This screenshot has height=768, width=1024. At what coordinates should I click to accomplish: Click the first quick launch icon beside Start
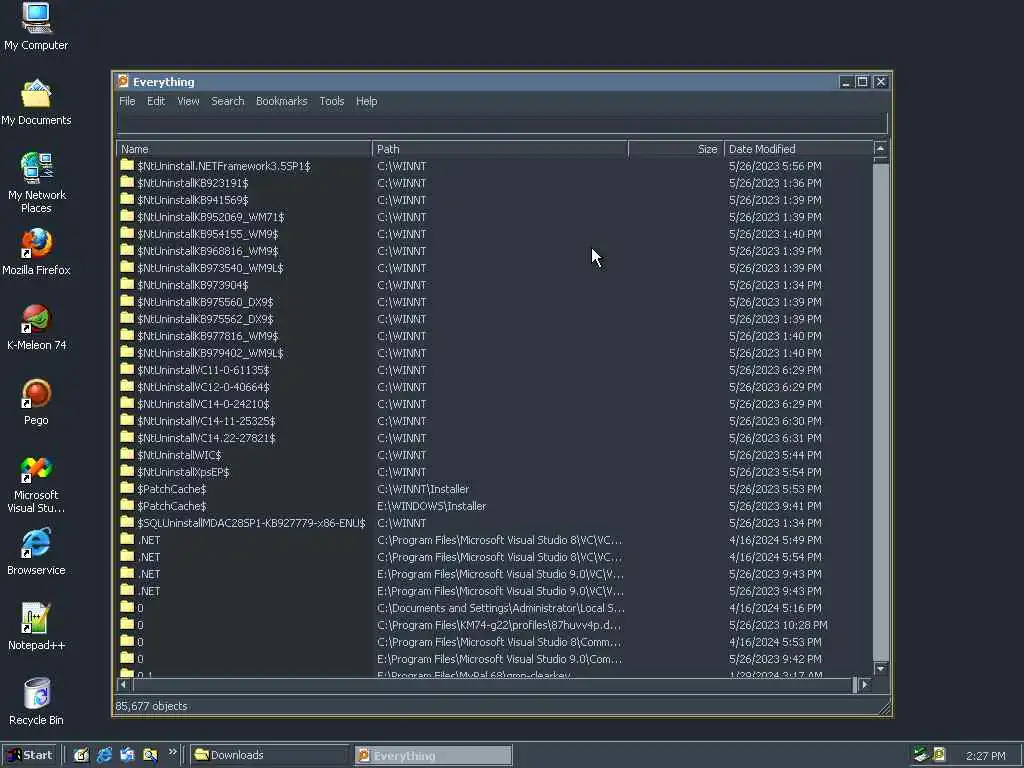[x=81, y=755]
